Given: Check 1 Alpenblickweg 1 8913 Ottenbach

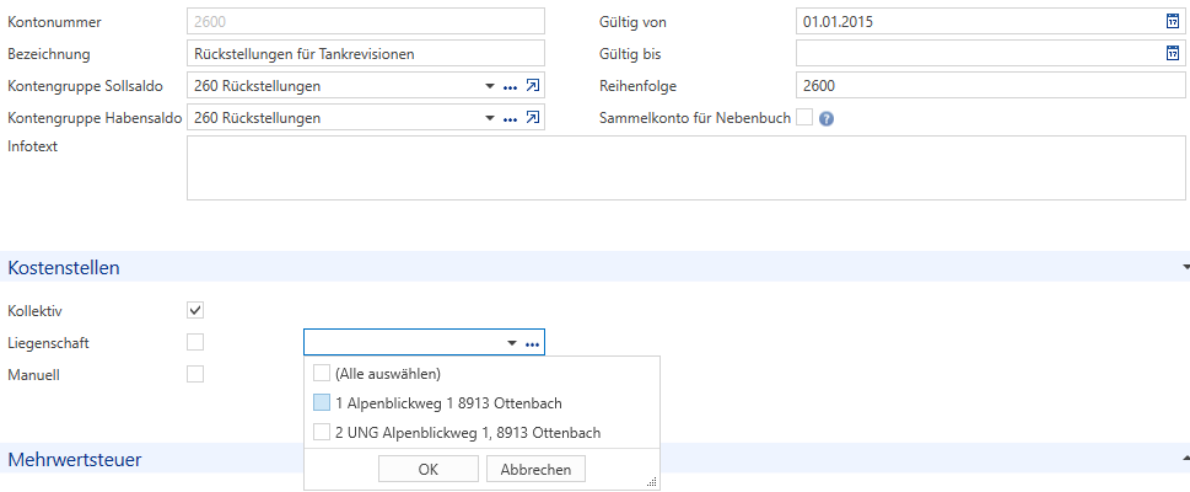Looking at the screenshot, I should coord(321,402).
